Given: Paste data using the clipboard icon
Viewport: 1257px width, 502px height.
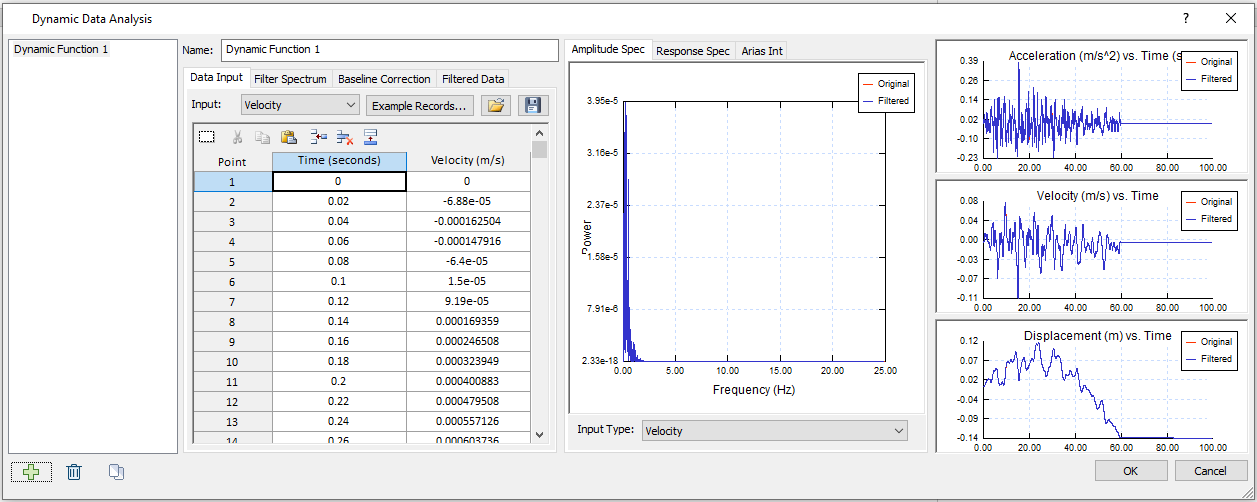Looking at the screenshot, I should coord(288,138).
